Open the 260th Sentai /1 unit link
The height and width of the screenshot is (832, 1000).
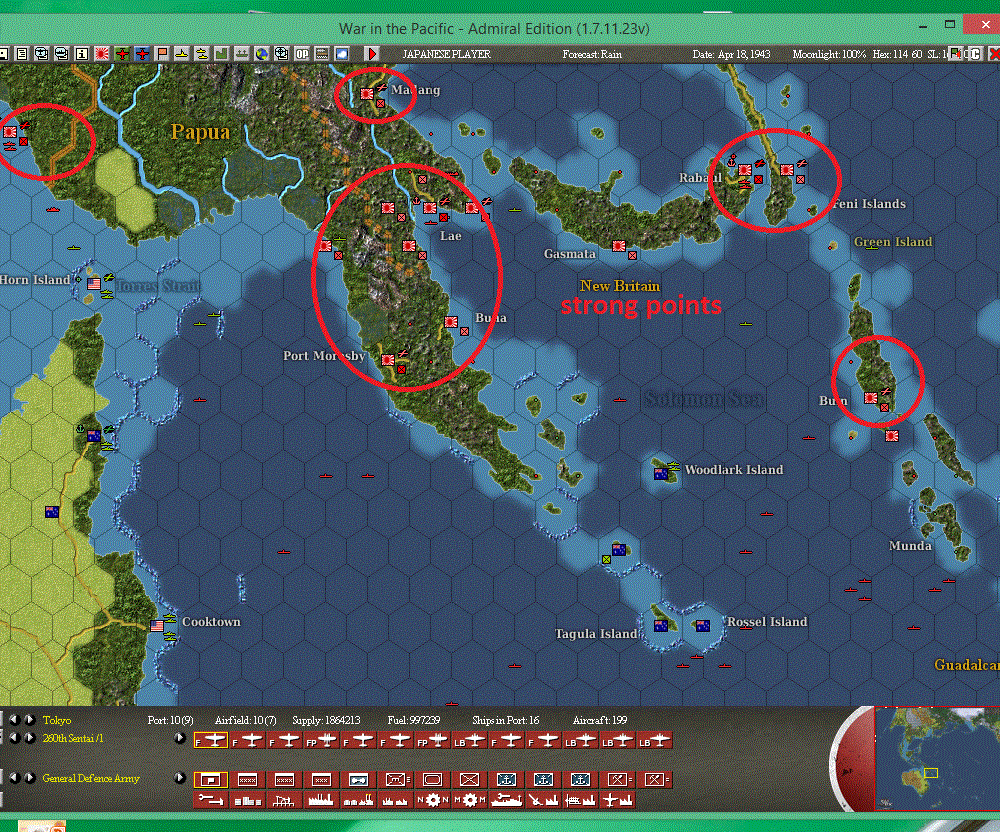point(73,738)
